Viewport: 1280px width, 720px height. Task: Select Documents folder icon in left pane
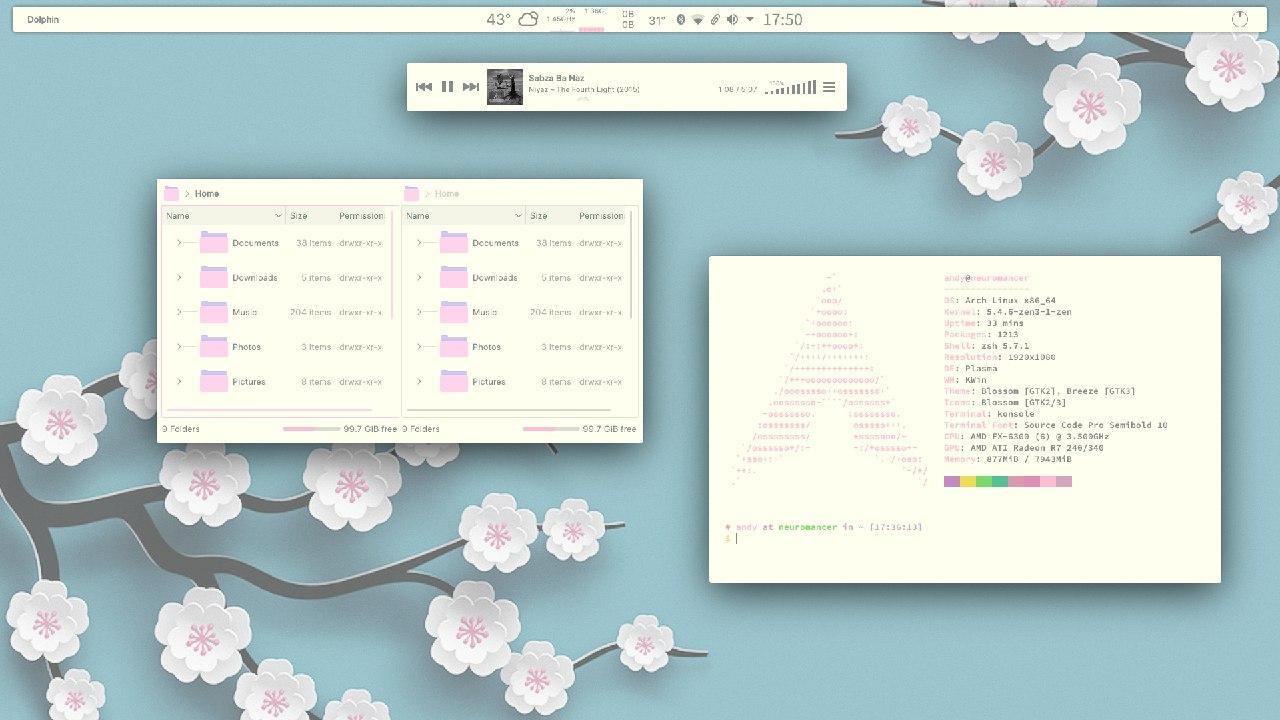pyautogui.click(x=214, y=242)
